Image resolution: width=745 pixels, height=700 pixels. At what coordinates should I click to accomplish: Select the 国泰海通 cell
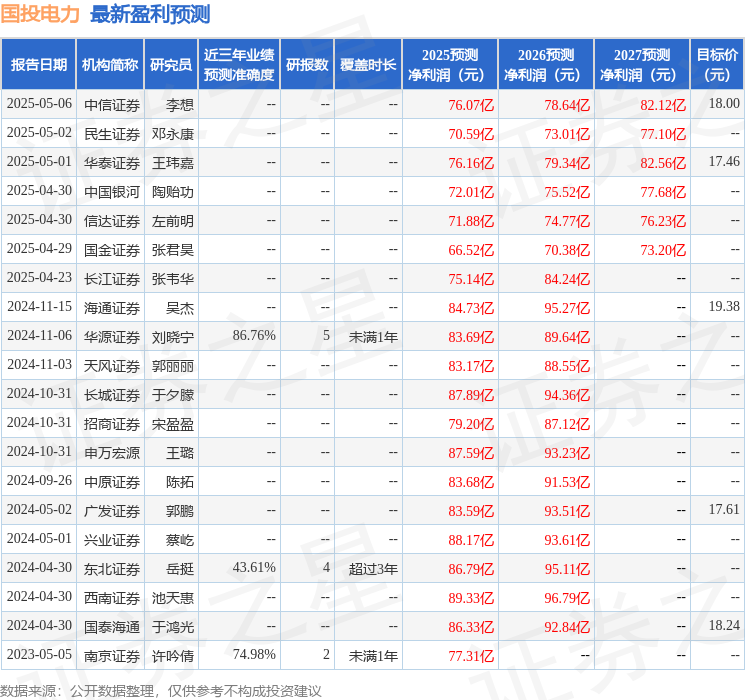(112, 627)
